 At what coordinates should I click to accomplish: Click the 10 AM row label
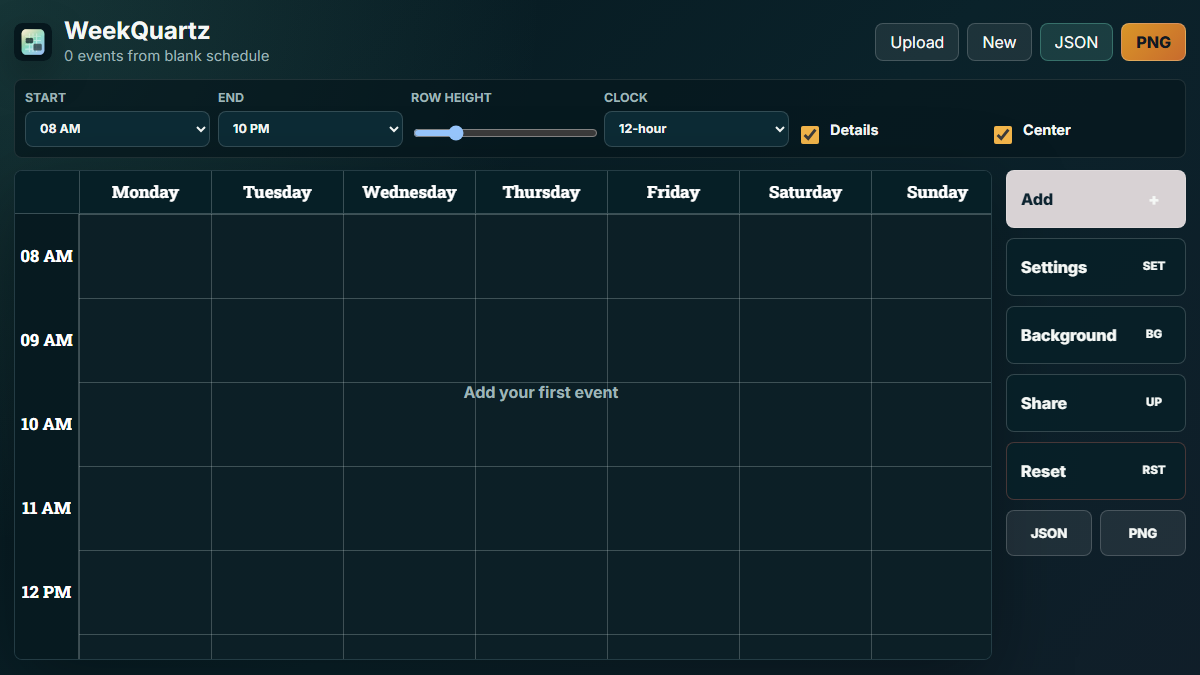click(x=47, y=424)
